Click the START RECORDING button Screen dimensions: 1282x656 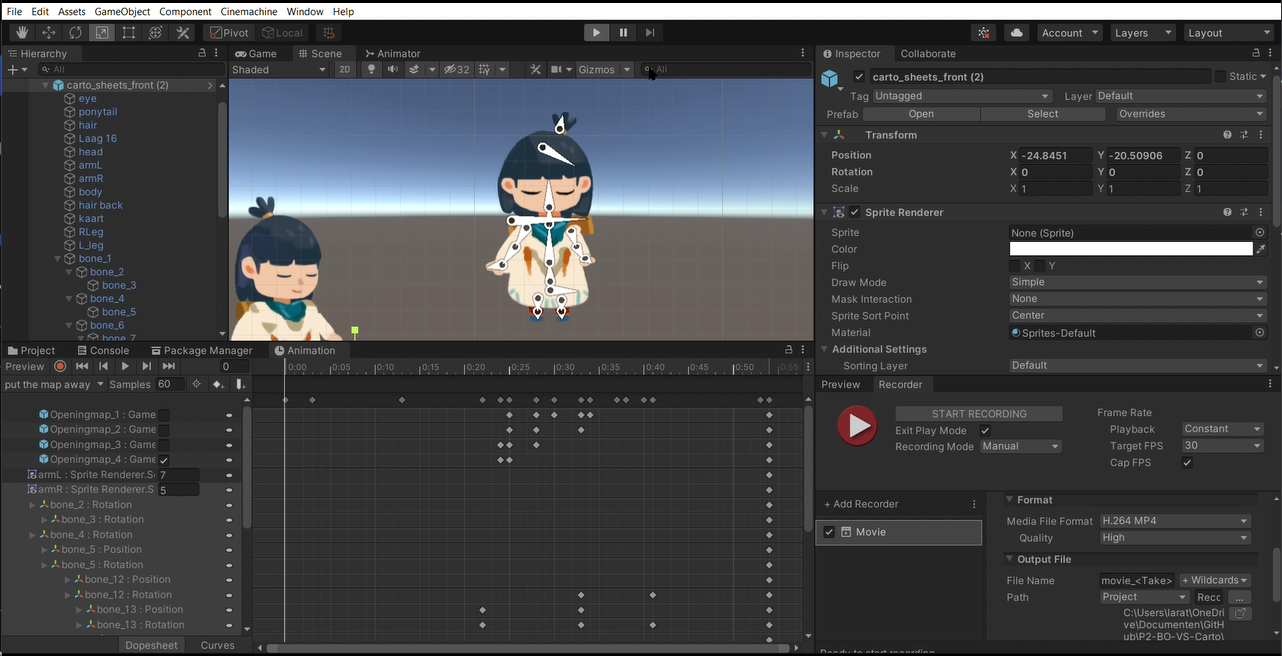(x=978, y=414)
